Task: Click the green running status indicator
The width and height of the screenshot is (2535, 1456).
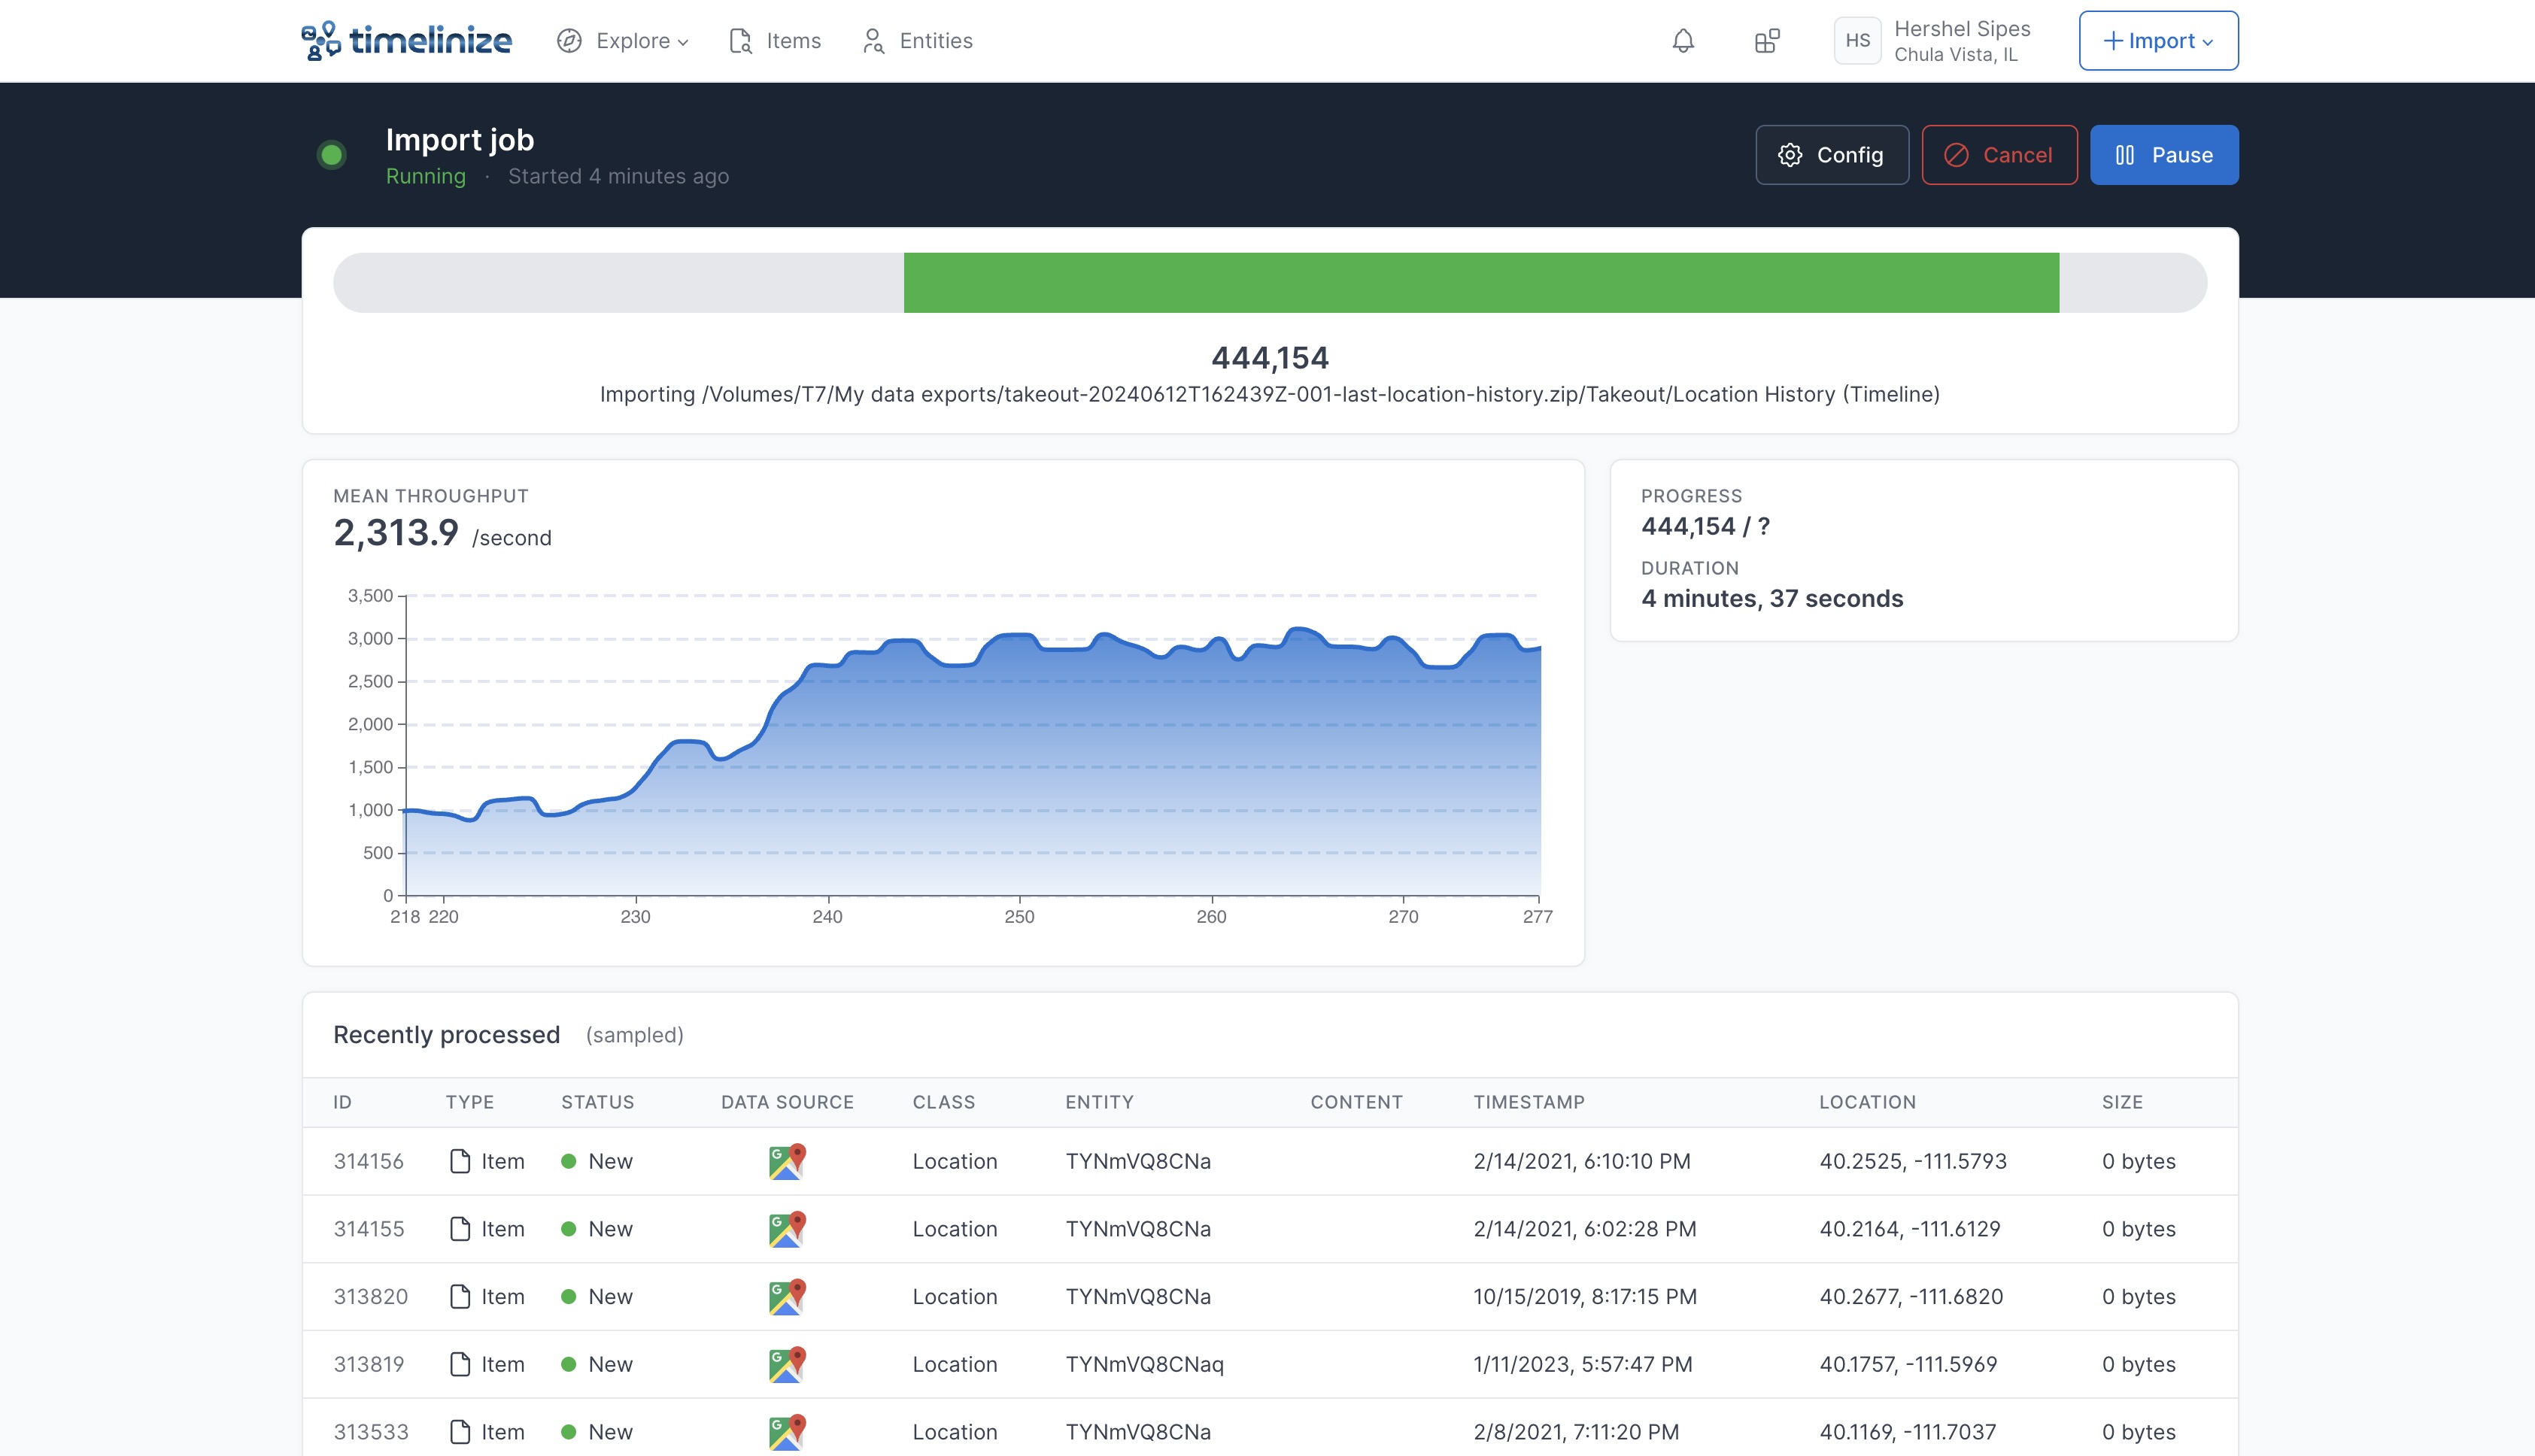Action: (x=332, y=155)
